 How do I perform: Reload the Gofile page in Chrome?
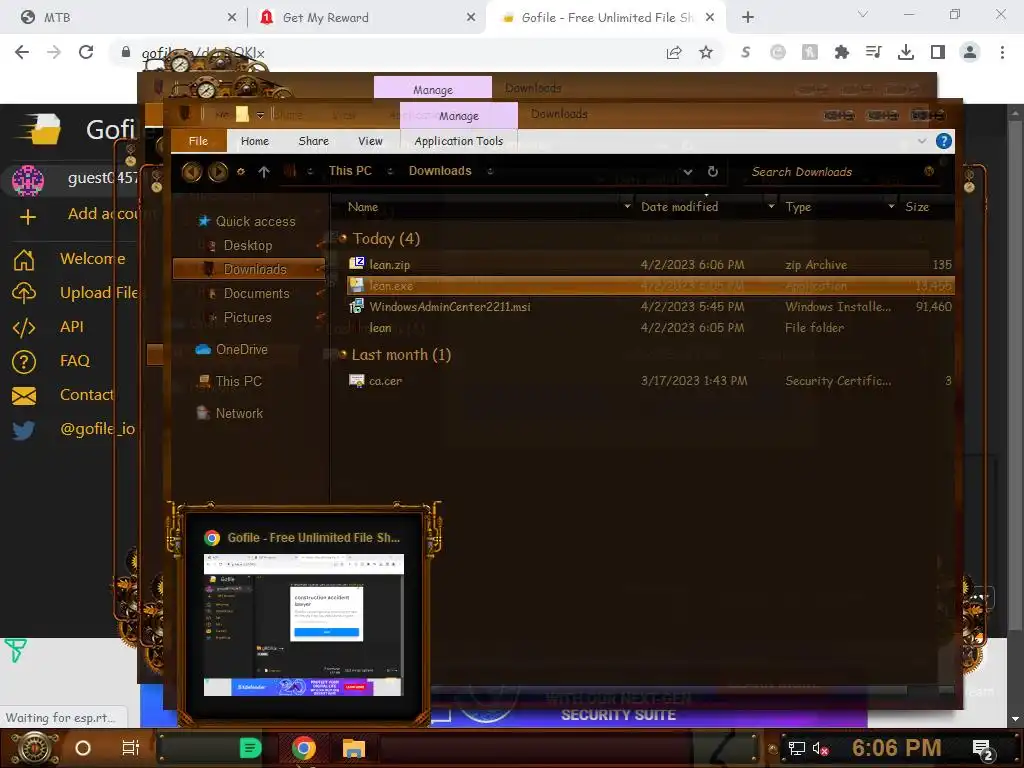coord(86,52)
